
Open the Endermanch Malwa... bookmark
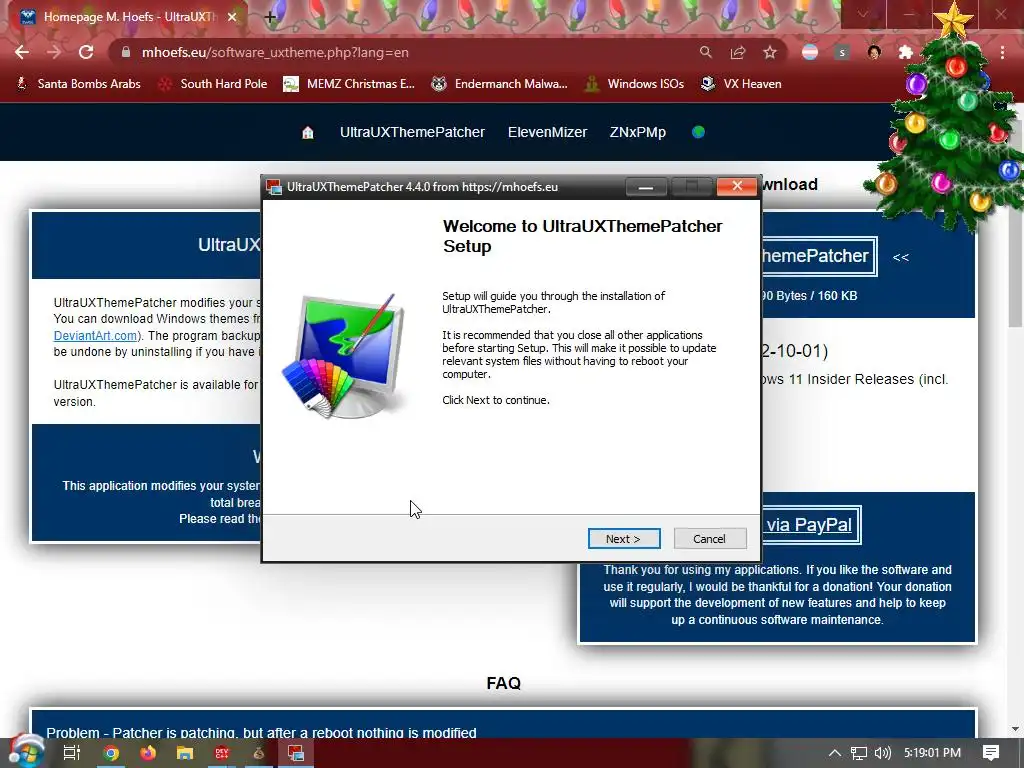(500, 84)
